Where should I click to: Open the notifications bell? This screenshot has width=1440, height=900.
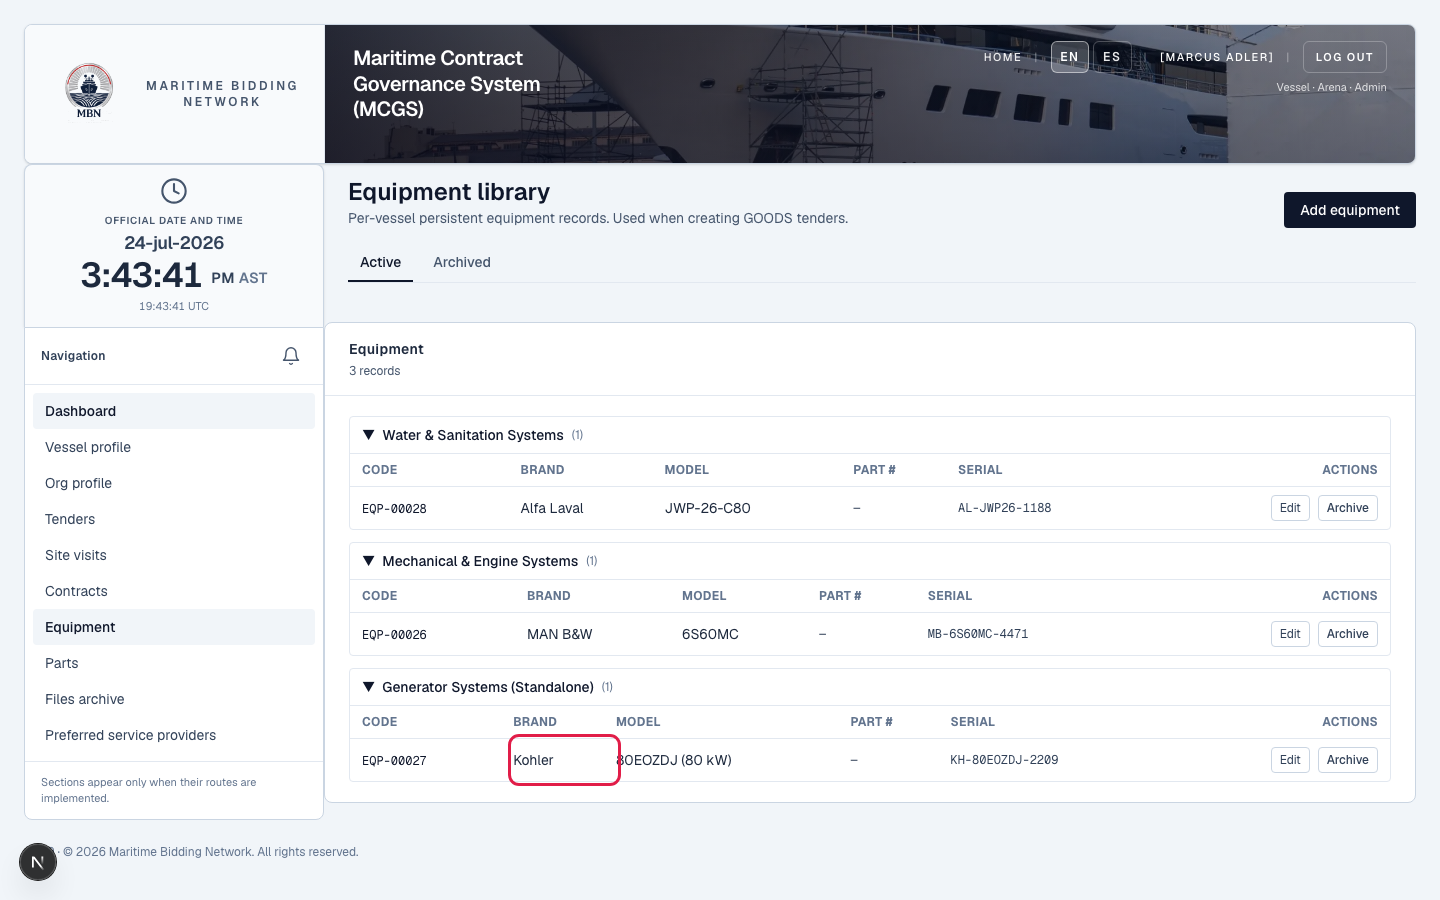291,356
